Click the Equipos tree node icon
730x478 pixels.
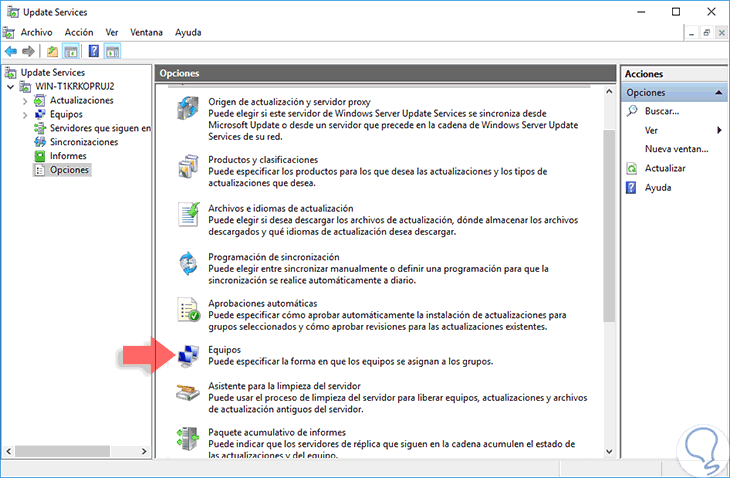[x=40, y=114]
